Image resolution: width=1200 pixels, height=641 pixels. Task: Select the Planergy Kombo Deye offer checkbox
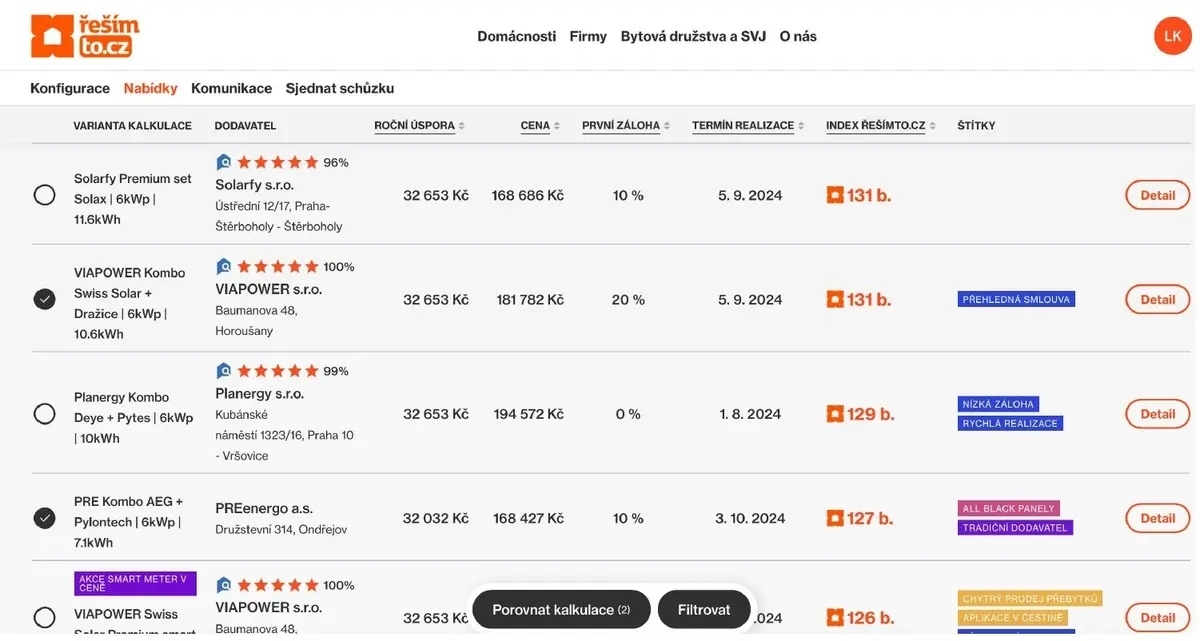pyautogui.click(x=44, y=414)
